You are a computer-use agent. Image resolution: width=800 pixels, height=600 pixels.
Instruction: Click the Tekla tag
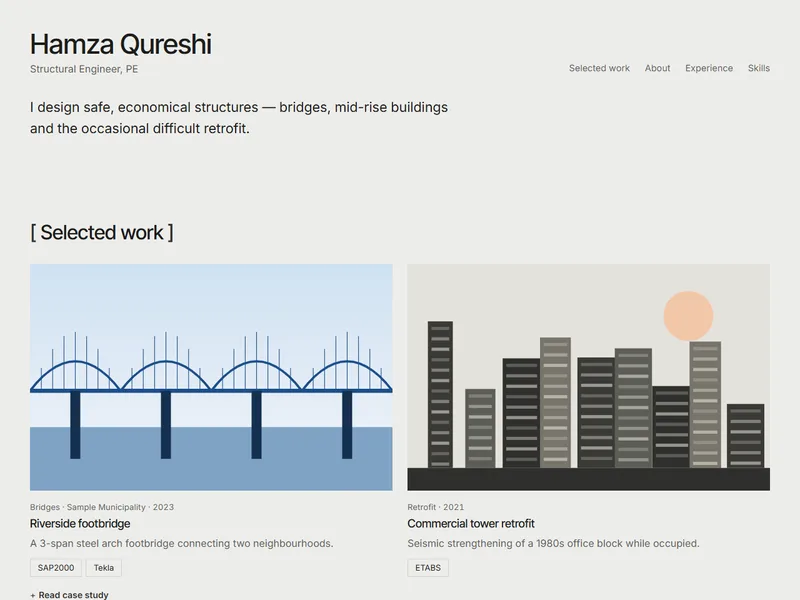[x=104, y=568]
